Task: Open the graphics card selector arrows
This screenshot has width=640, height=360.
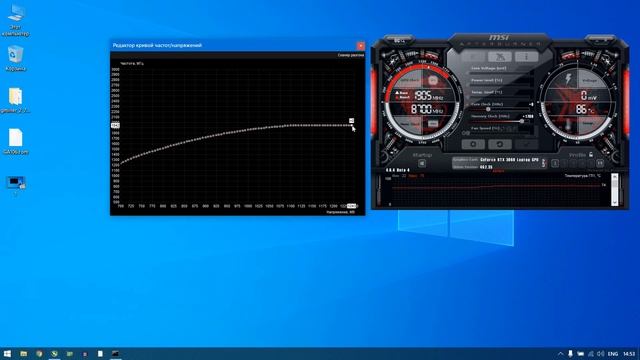Action: click(543, 163)
